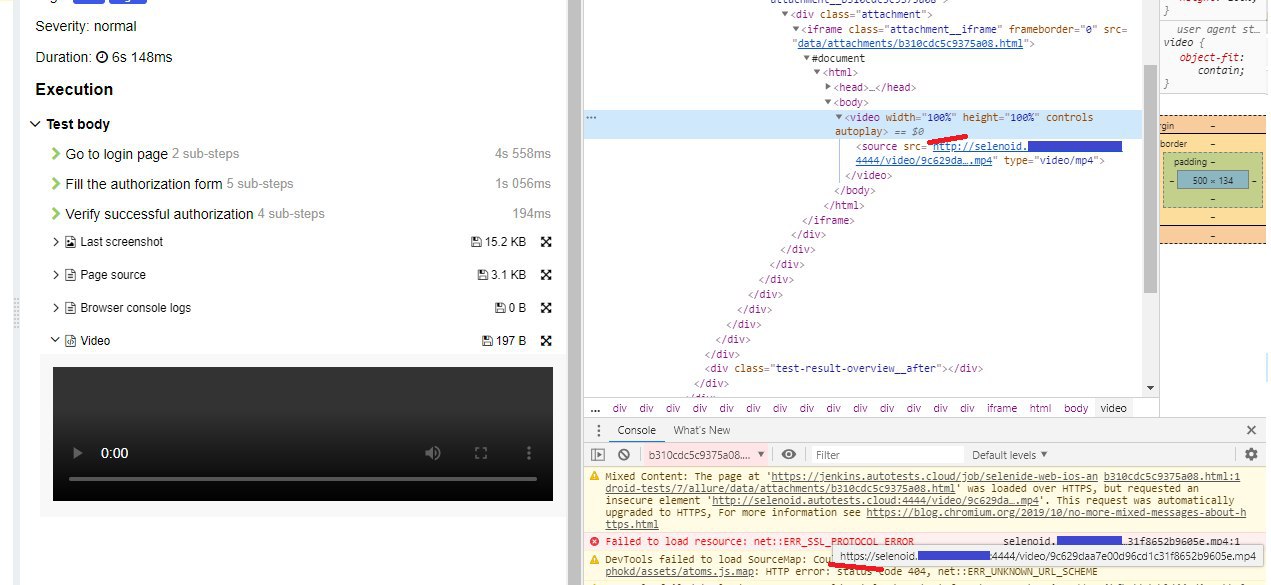Screen dimensions: 1271x585
Task: Show the console sidebar panel
Action: coord(598,454)
